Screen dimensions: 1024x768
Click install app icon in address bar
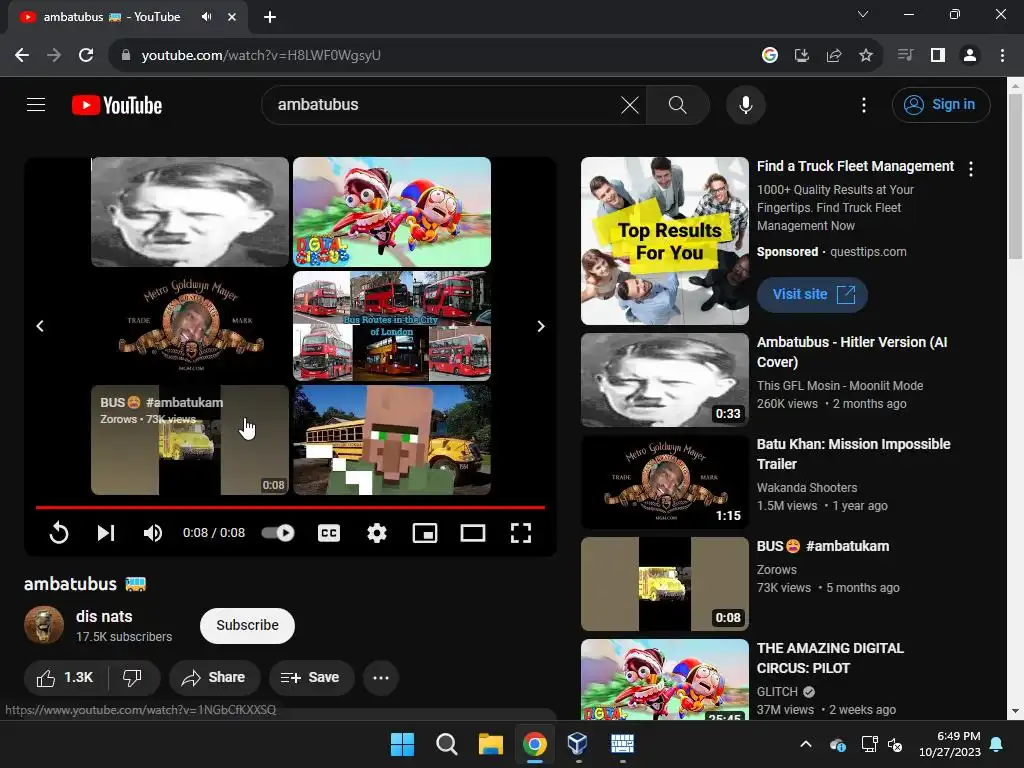click(x=802, y=56)
